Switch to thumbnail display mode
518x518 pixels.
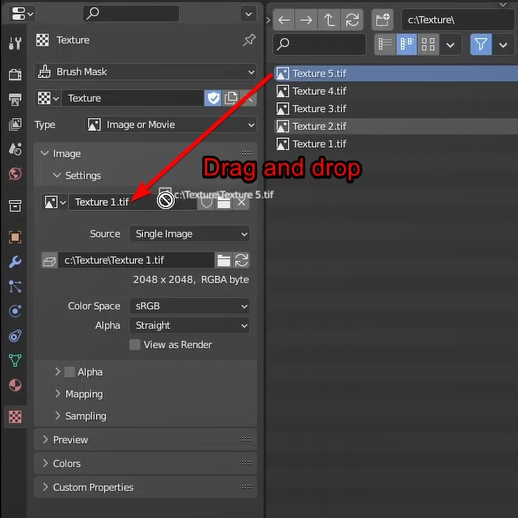pyautogui.click(x=428, y=44)
